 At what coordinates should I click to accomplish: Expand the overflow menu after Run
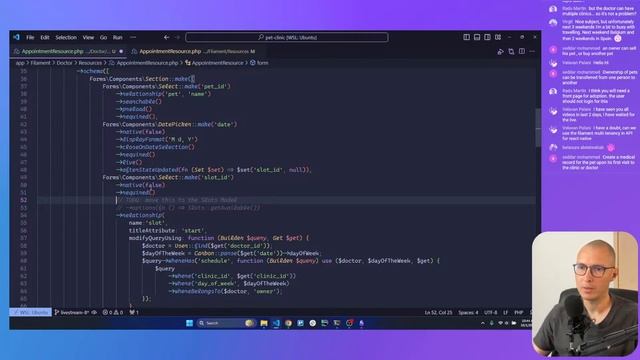pos(133,38)
